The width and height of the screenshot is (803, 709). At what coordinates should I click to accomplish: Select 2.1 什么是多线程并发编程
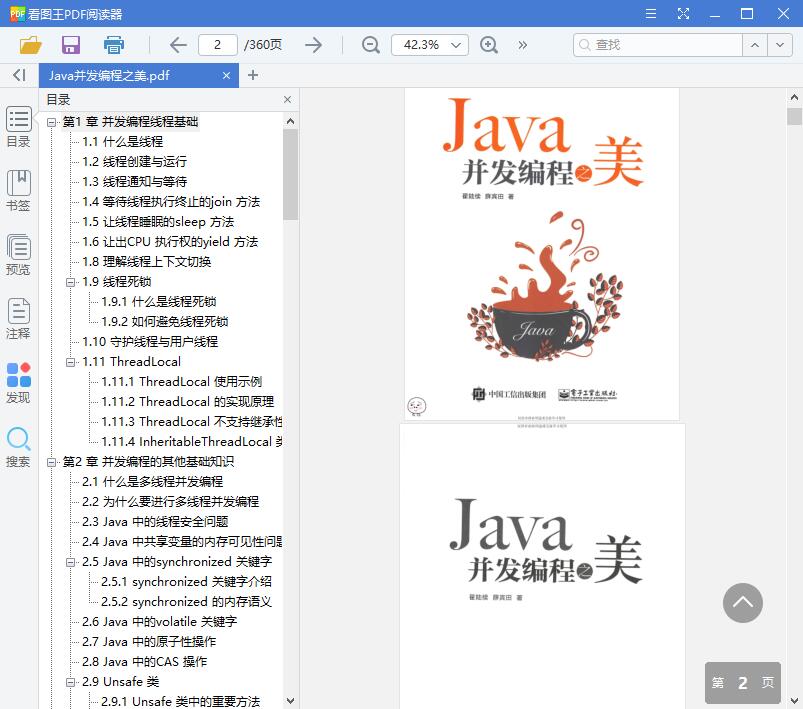point(153,482)
